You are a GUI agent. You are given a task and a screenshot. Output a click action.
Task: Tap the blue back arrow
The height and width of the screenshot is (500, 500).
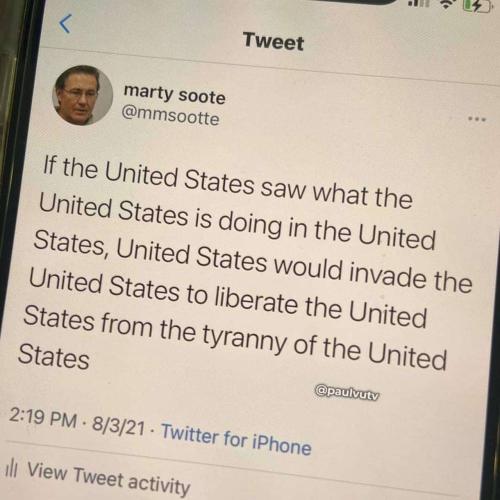[65, 24]
